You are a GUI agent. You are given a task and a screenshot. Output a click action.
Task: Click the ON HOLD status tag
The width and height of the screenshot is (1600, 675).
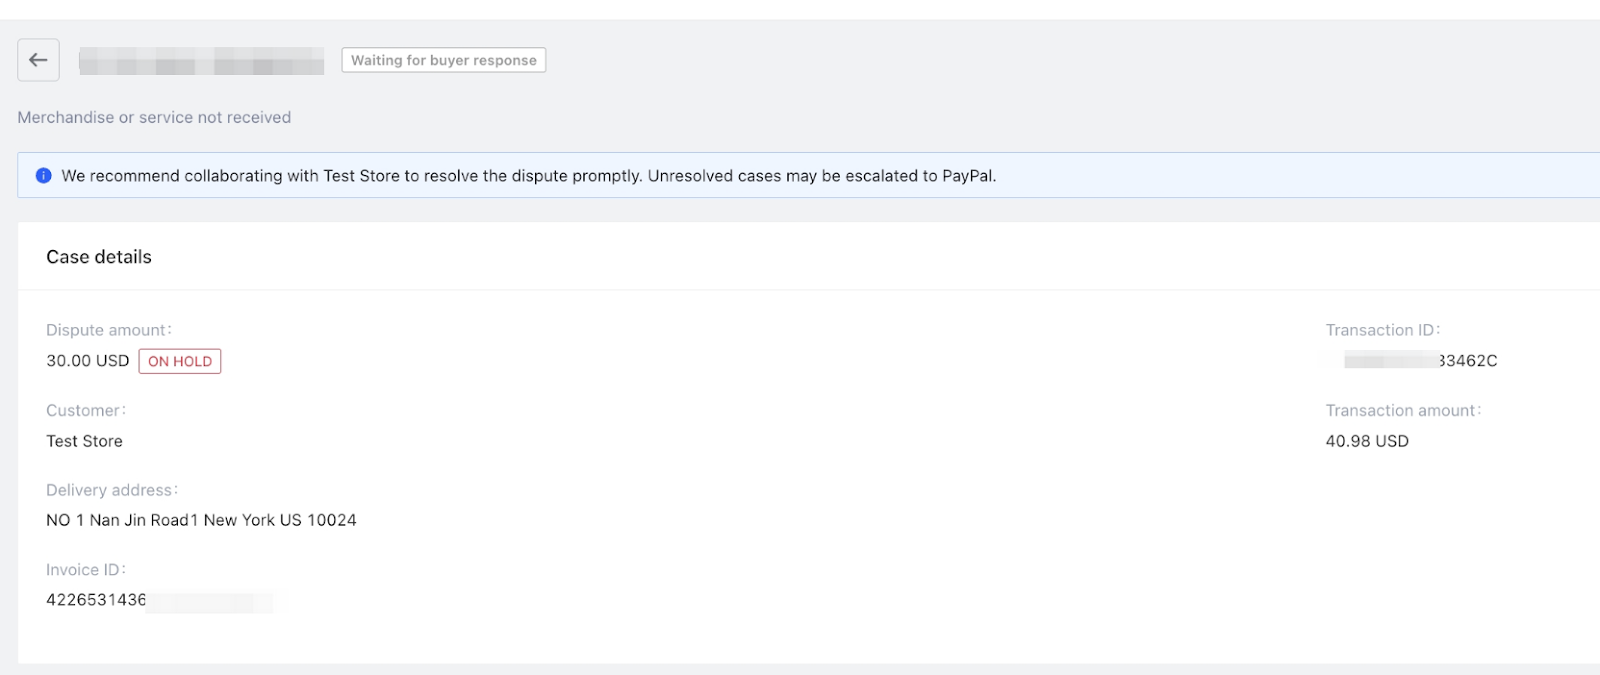pos(180,361)
